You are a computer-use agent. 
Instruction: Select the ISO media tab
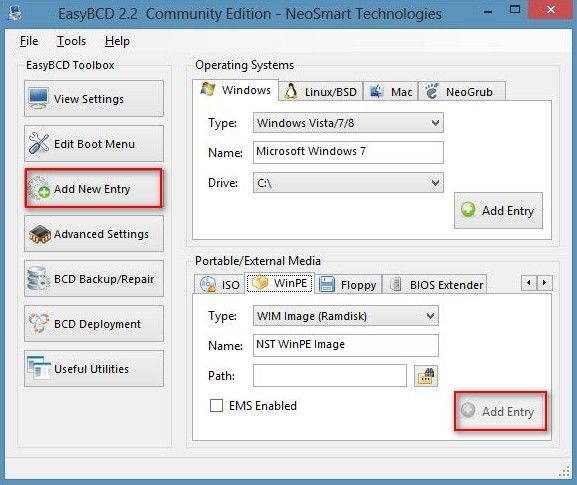(219, 284)
